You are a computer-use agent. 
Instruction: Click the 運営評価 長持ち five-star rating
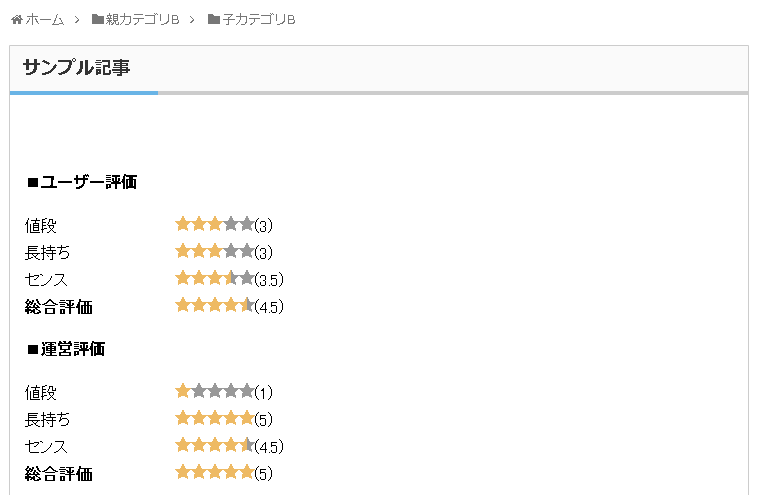(x=215, y=419)
